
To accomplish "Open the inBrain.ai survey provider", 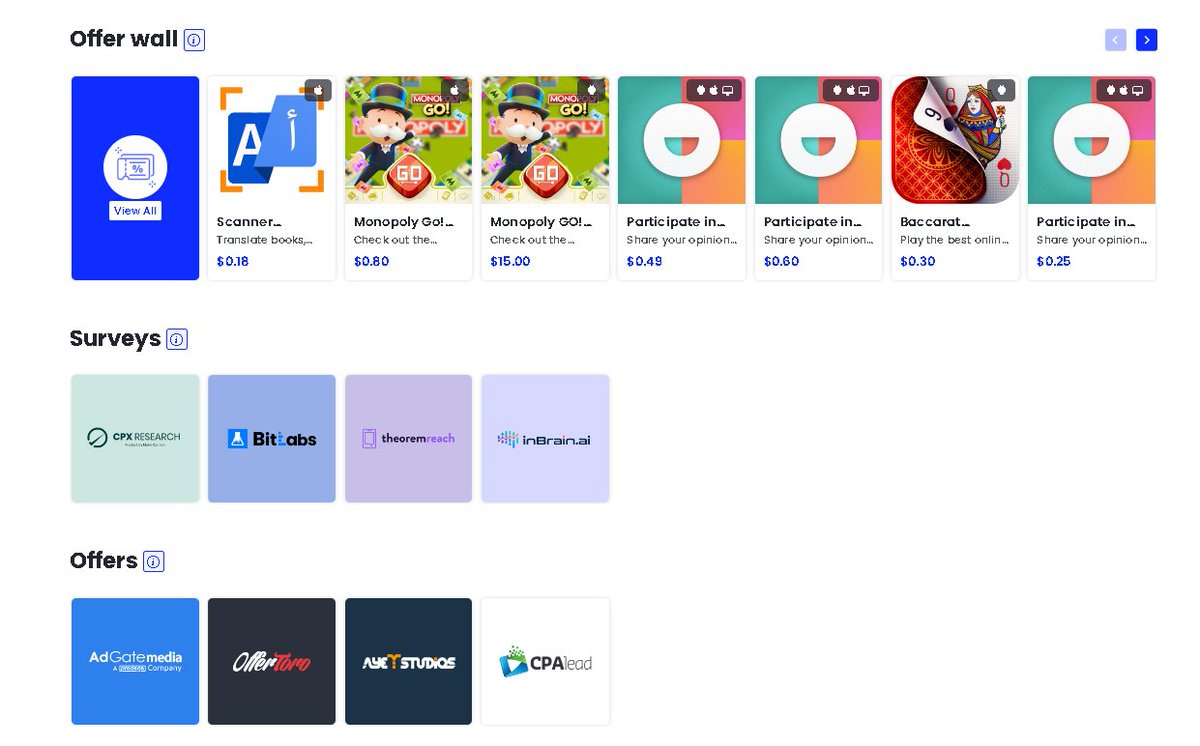I will (x=545, y=439).
